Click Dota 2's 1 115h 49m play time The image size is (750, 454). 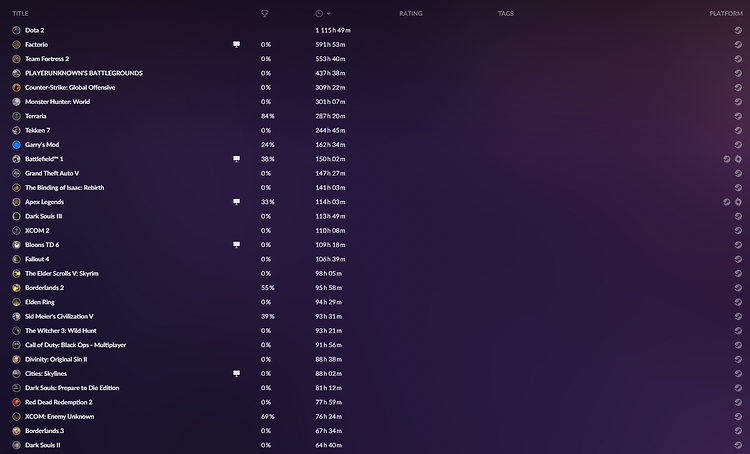coord(333,30)
